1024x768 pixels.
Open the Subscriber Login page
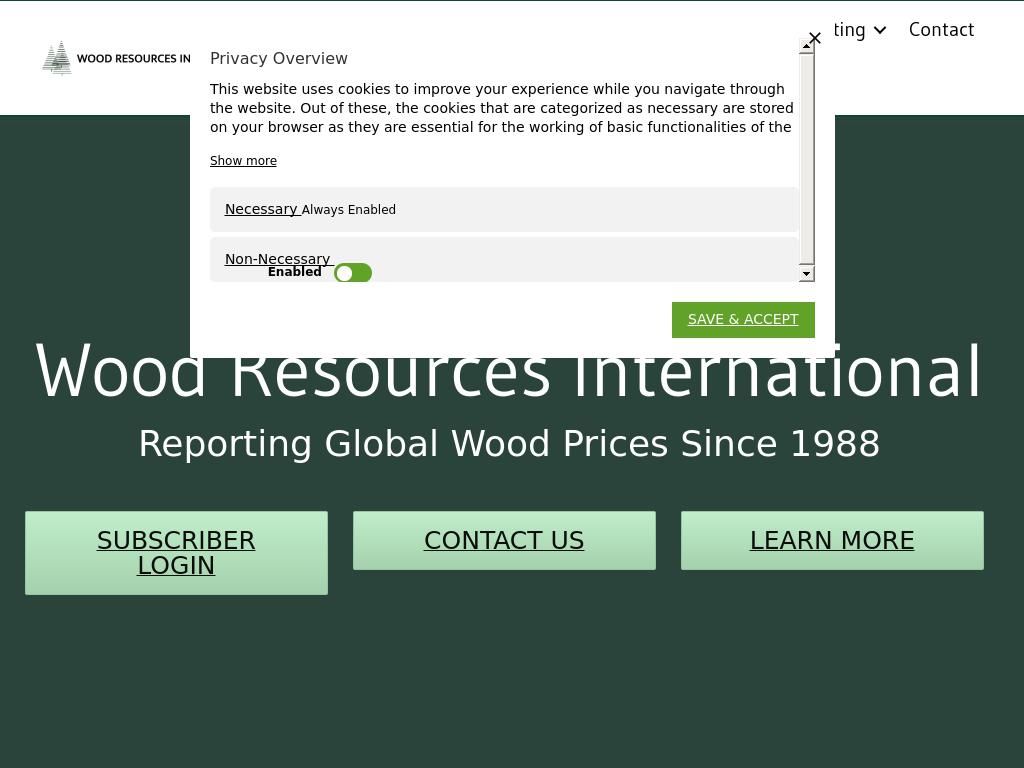pos(176,552)
